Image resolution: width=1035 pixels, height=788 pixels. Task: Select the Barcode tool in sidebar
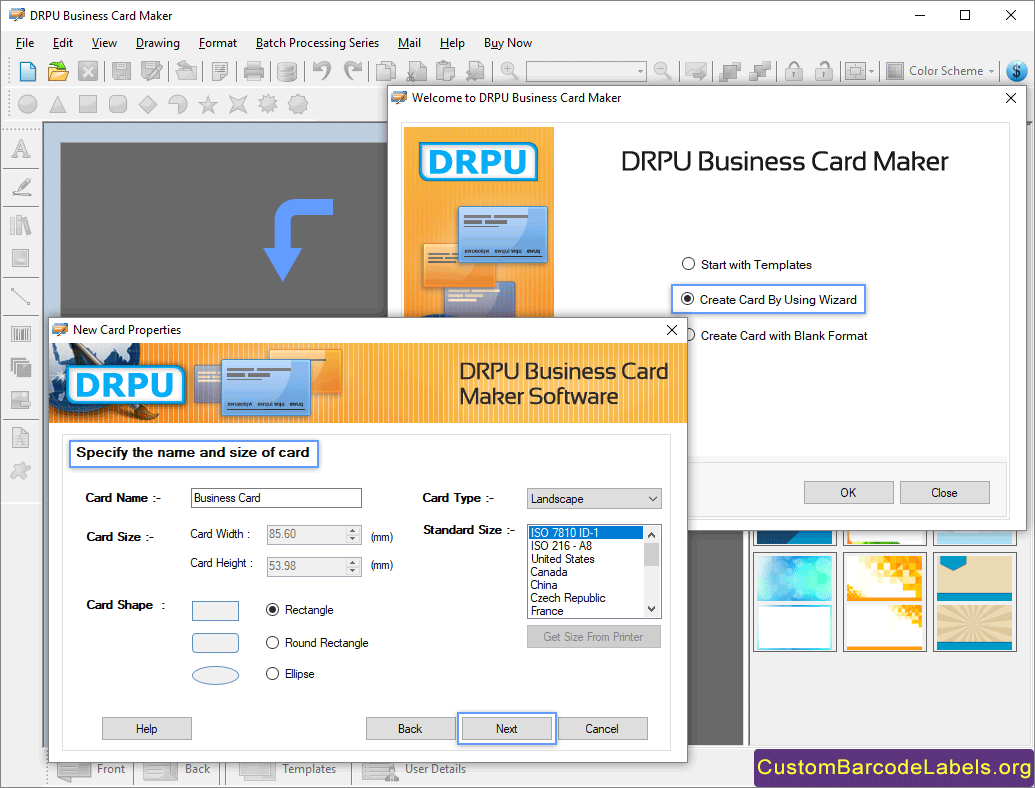tap(21, 334)
